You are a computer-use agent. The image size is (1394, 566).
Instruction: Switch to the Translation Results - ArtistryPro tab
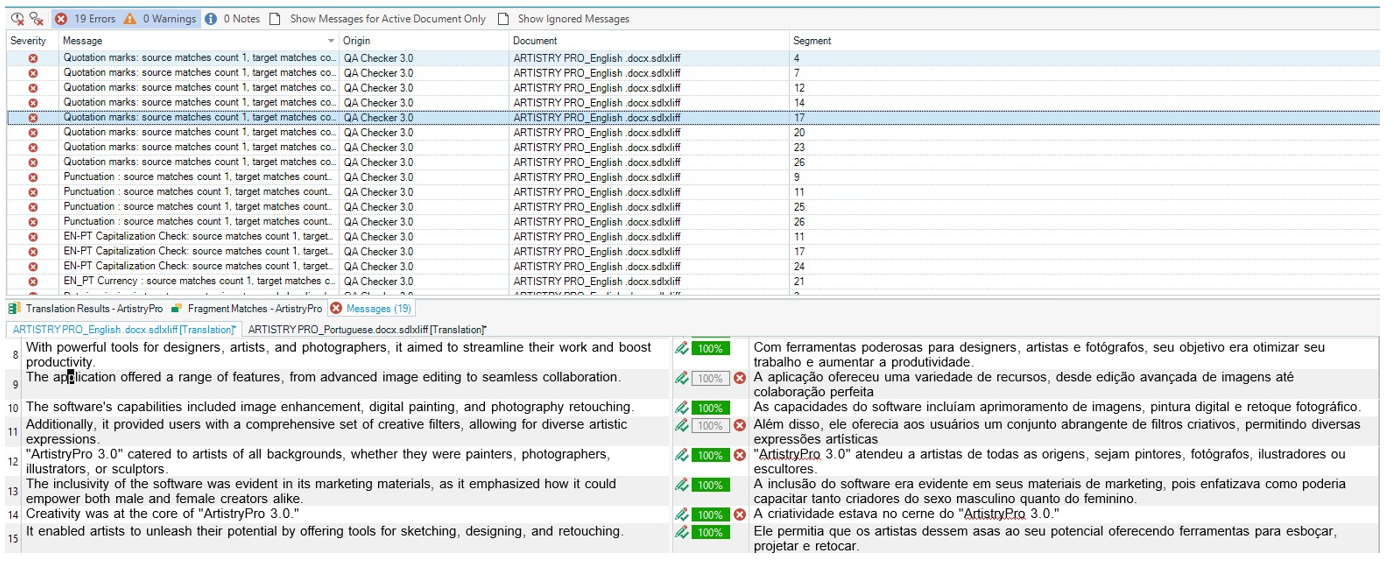pos(85,309)
